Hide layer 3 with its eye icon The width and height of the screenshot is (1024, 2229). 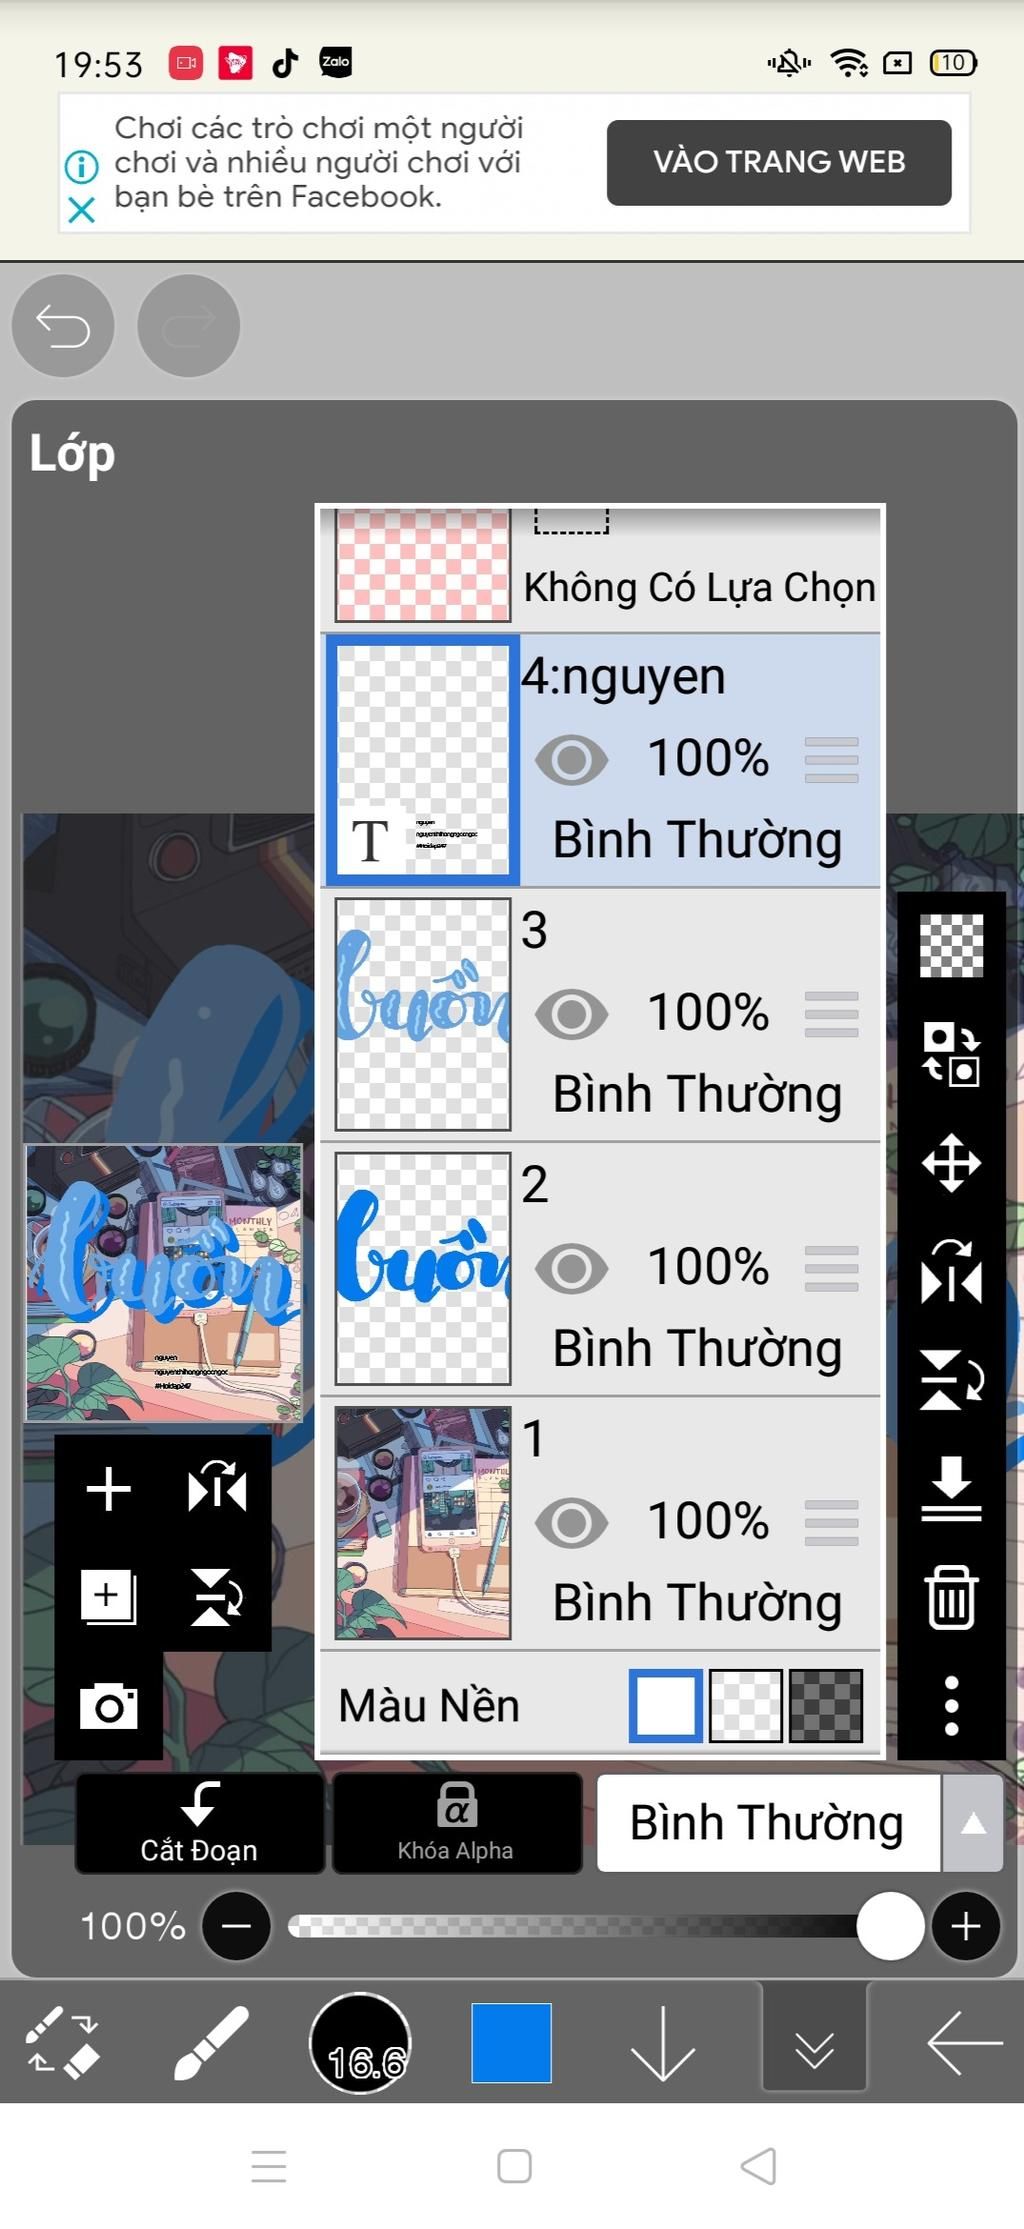(571, 1014)
